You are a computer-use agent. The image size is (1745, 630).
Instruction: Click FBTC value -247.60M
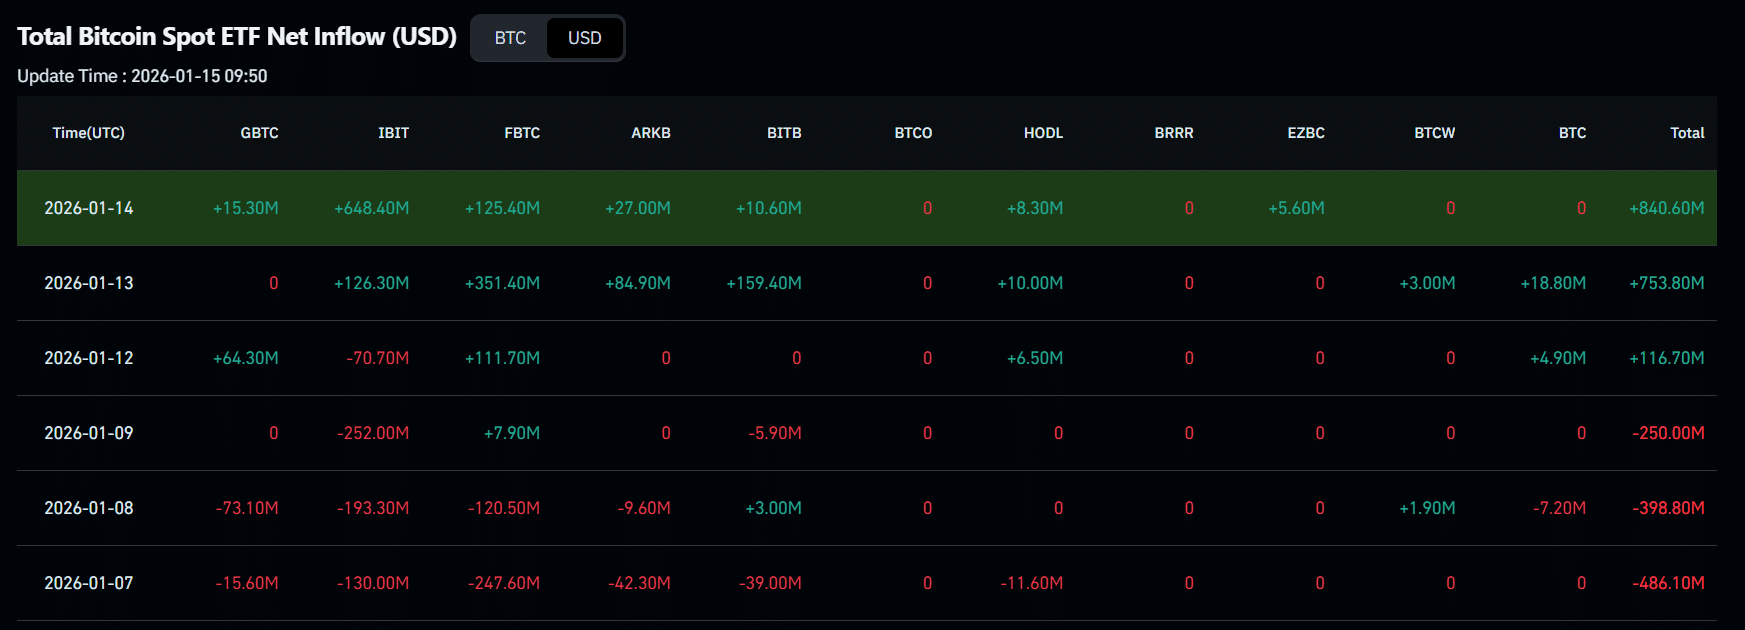coord(504,583)
